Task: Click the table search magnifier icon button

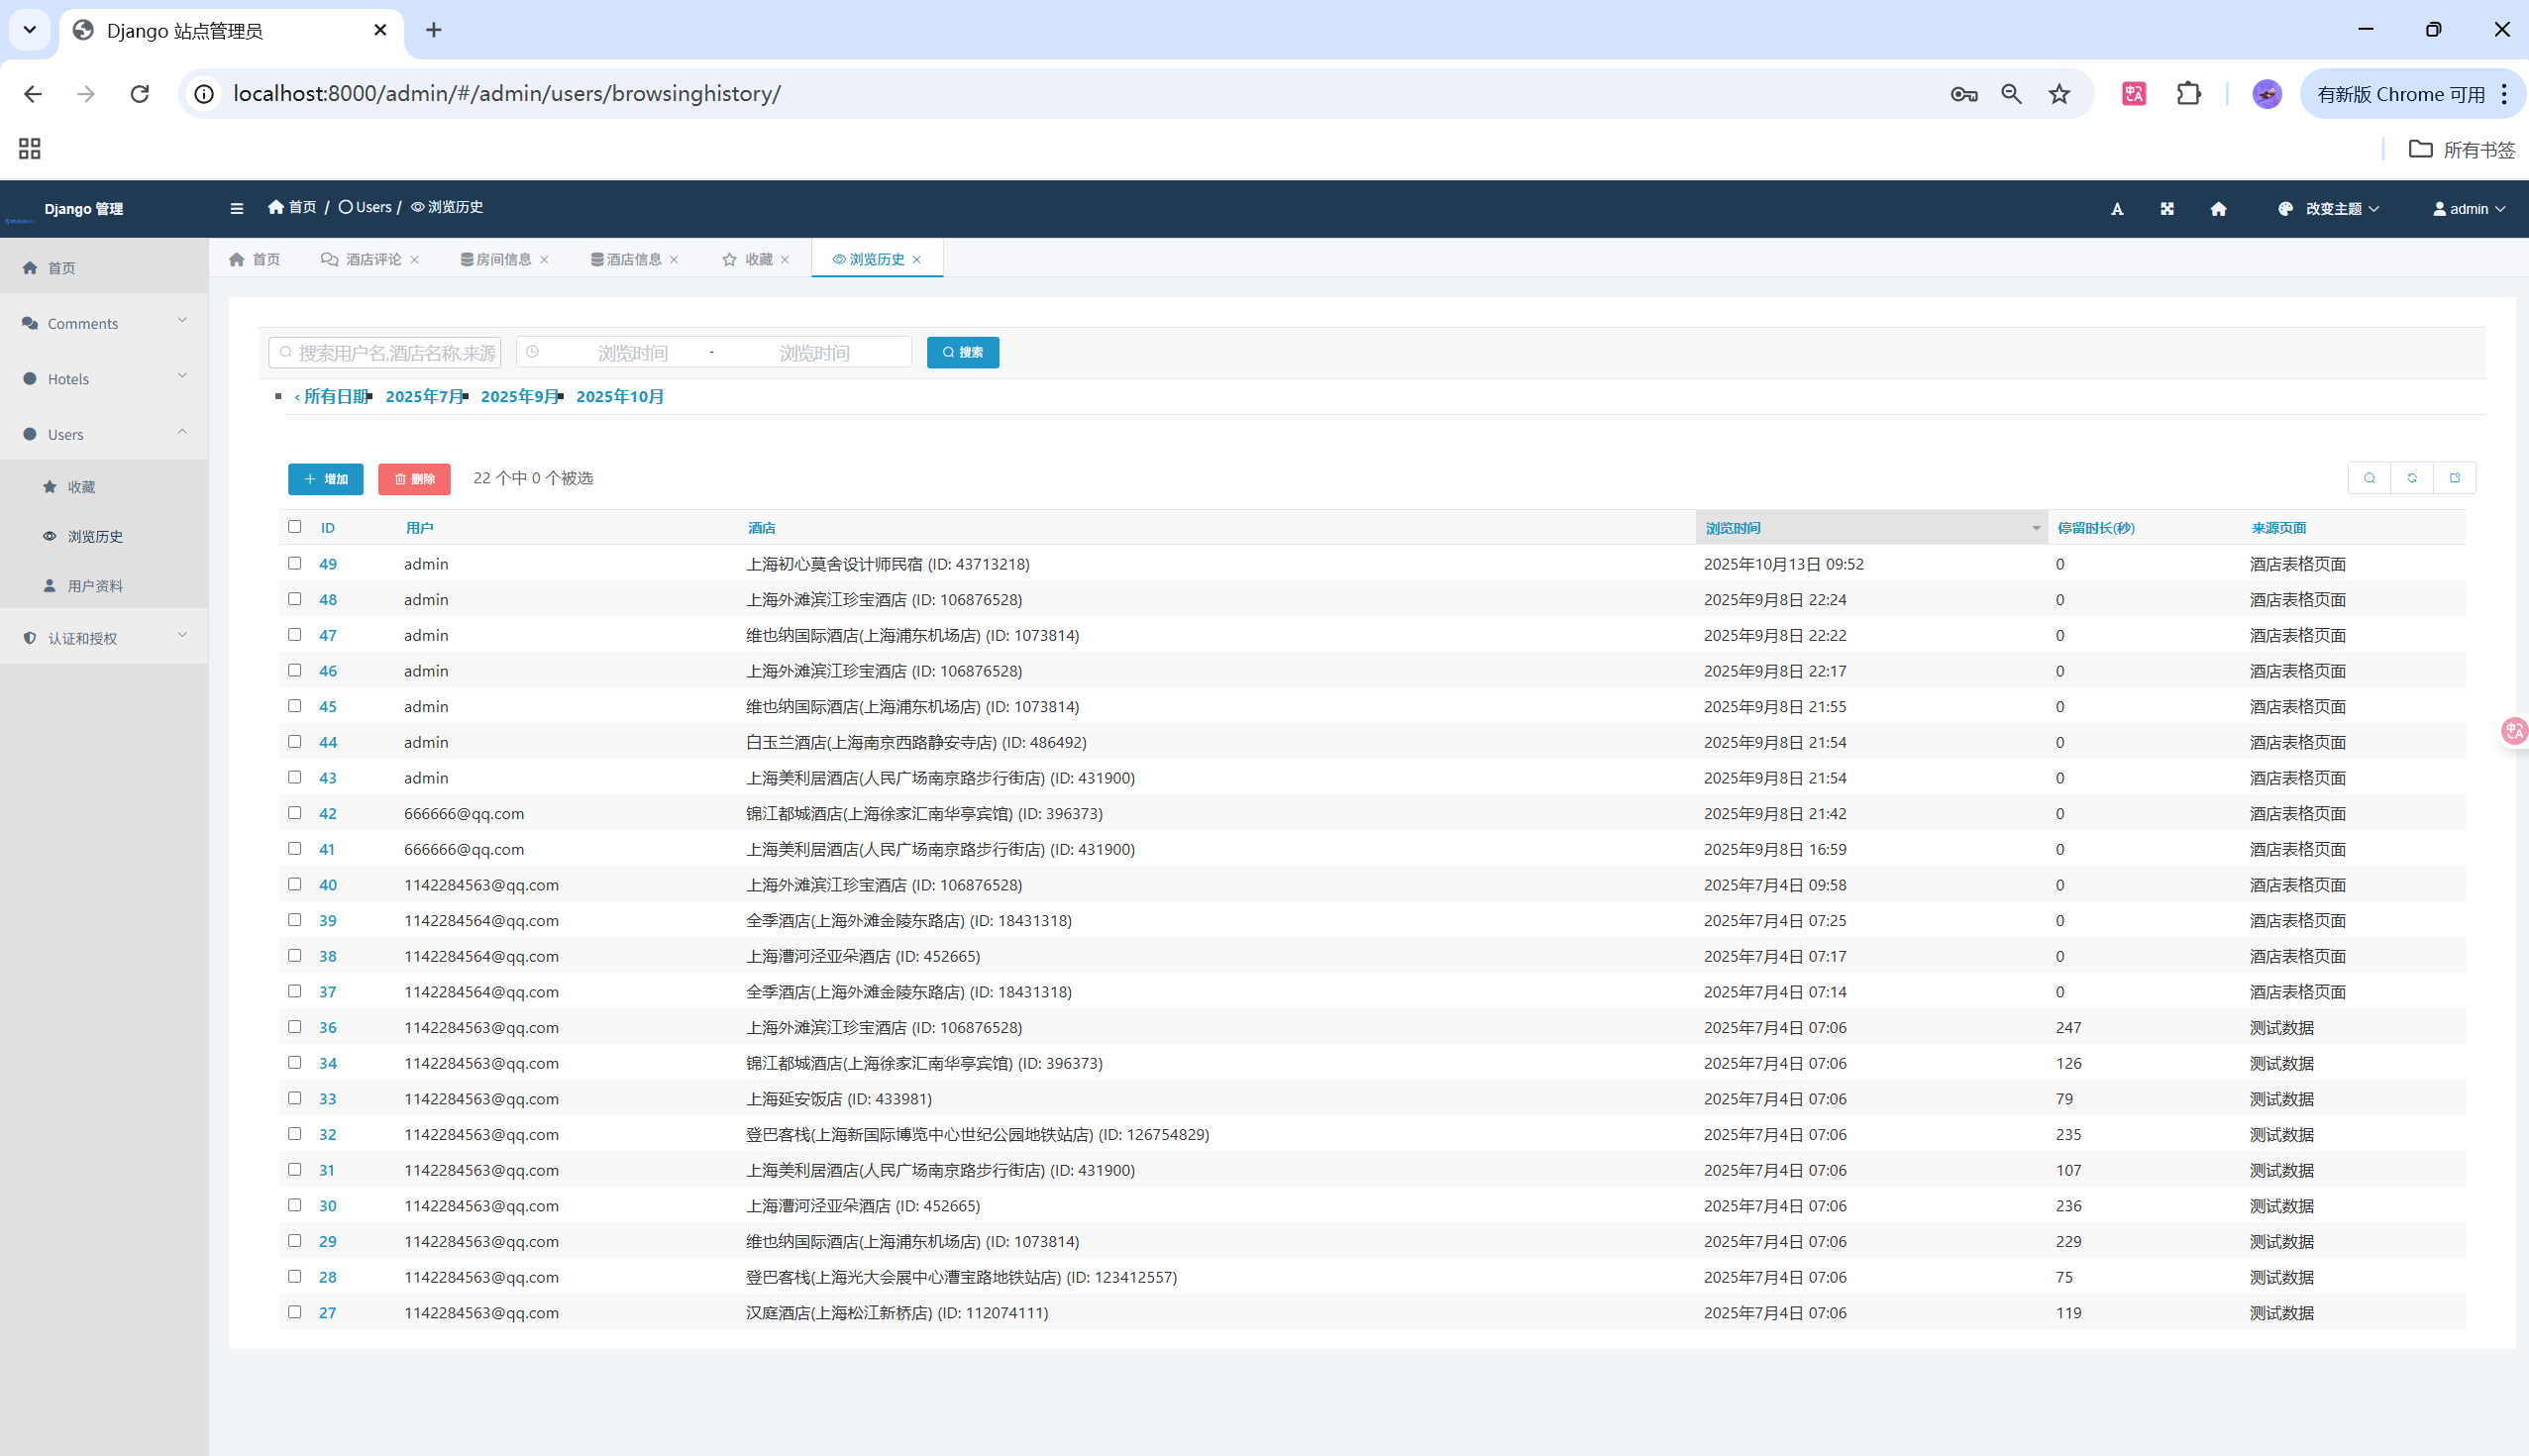Action: point(2369,478)
